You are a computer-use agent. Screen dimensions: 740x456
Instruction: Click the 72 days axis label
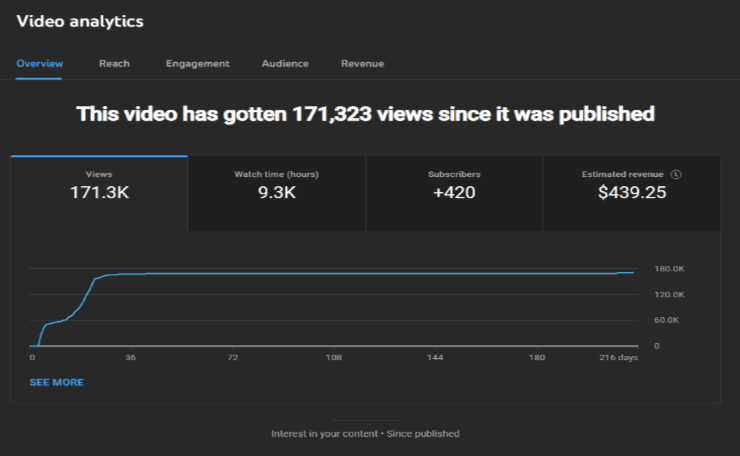[232, 357]
